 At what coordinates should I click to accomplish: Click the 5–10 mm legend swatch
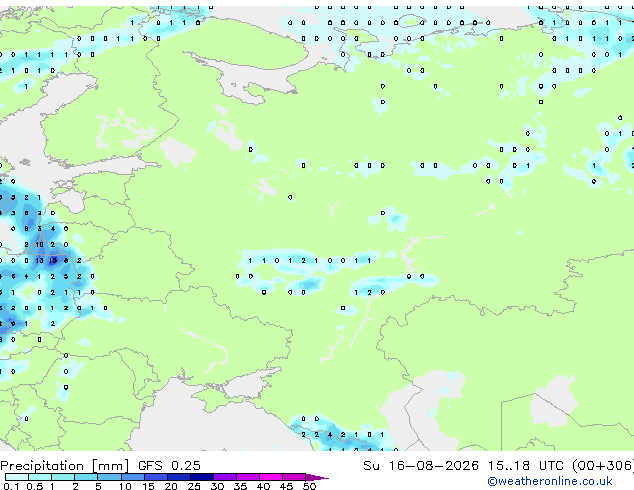pos(109,477)
